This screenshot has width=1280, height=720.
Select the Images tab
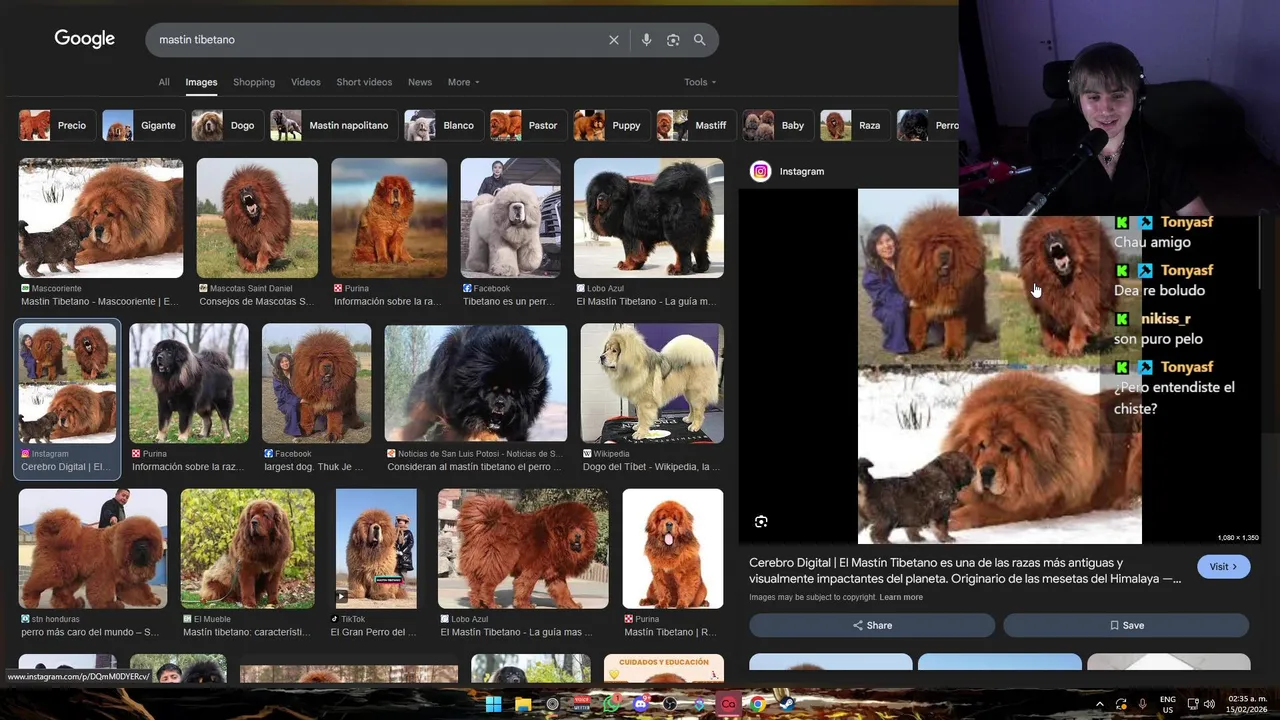(x=201, y=82)
